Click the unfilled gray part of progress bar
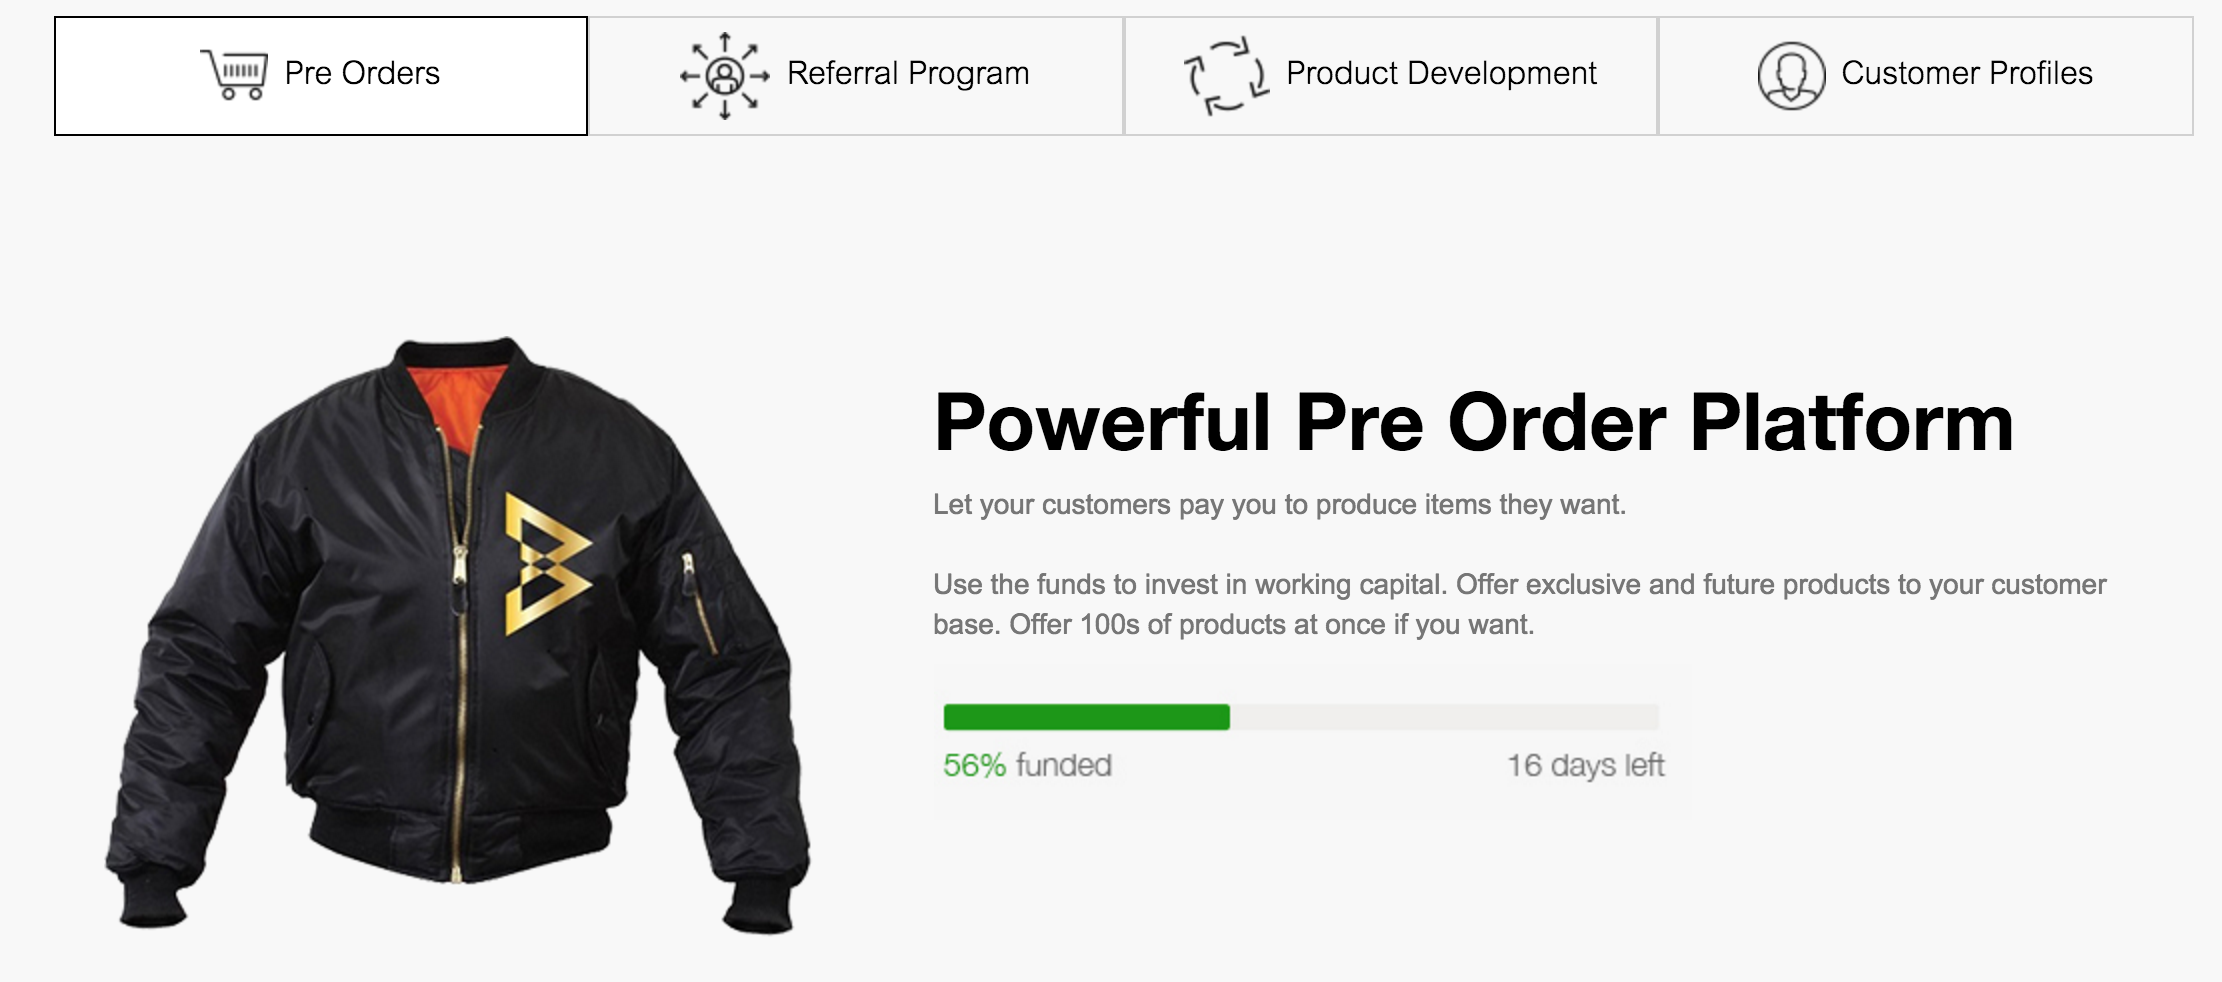Viewport: 2222px width, 982px height. tap(1443, 717)
